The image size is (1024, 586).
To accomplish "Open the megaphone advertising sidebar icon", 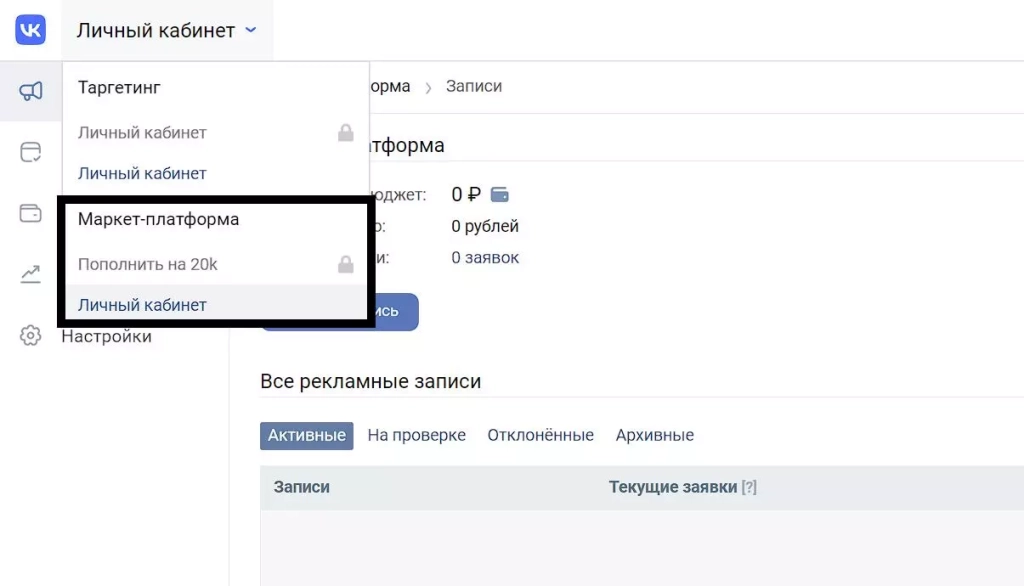I will (x=31, y=91).
